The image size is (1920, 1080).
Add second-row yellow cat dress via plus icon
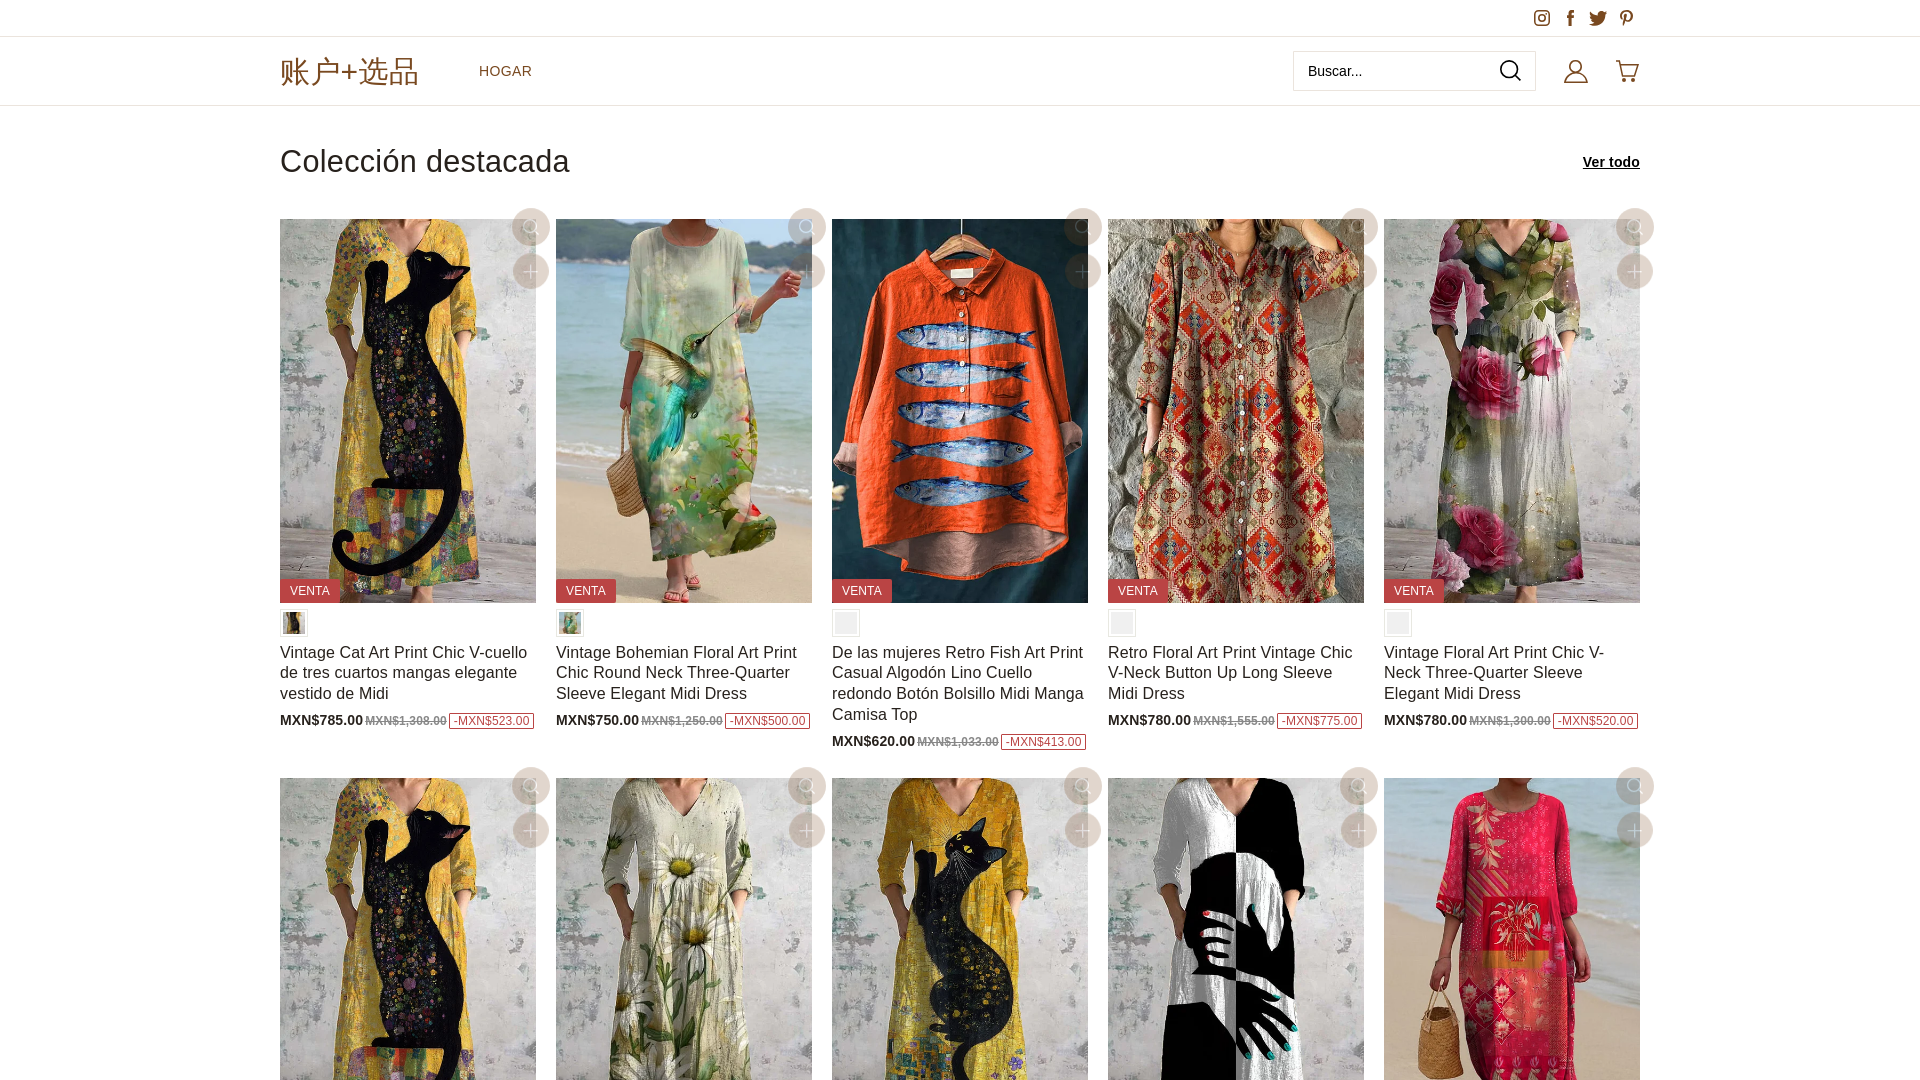531,830
